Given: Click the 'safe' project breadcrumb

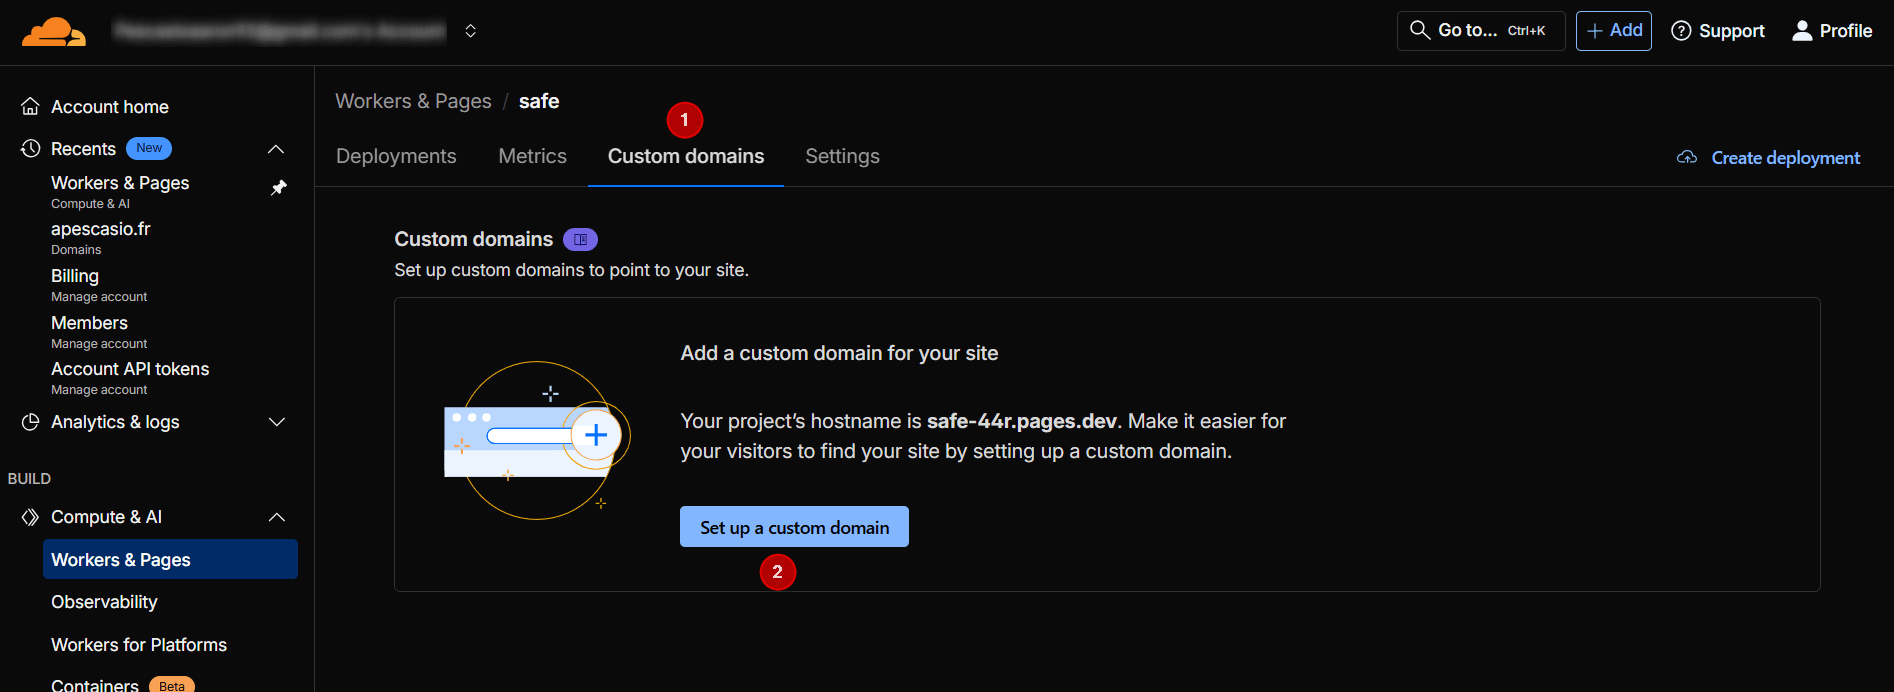Looking at the screenshot, I should (539, 101).
